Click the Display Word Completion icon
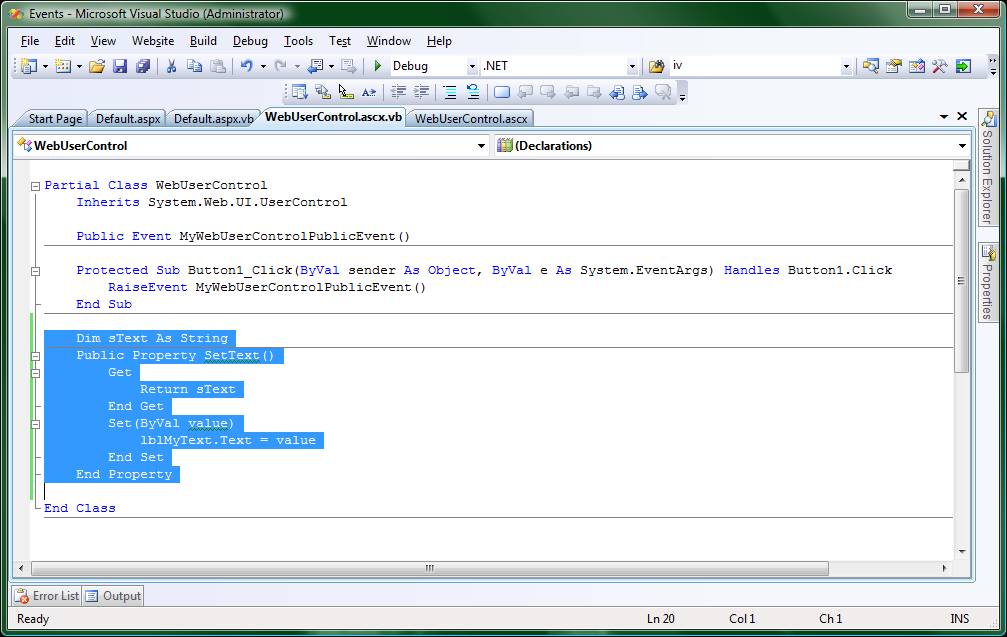 (369, 92)
